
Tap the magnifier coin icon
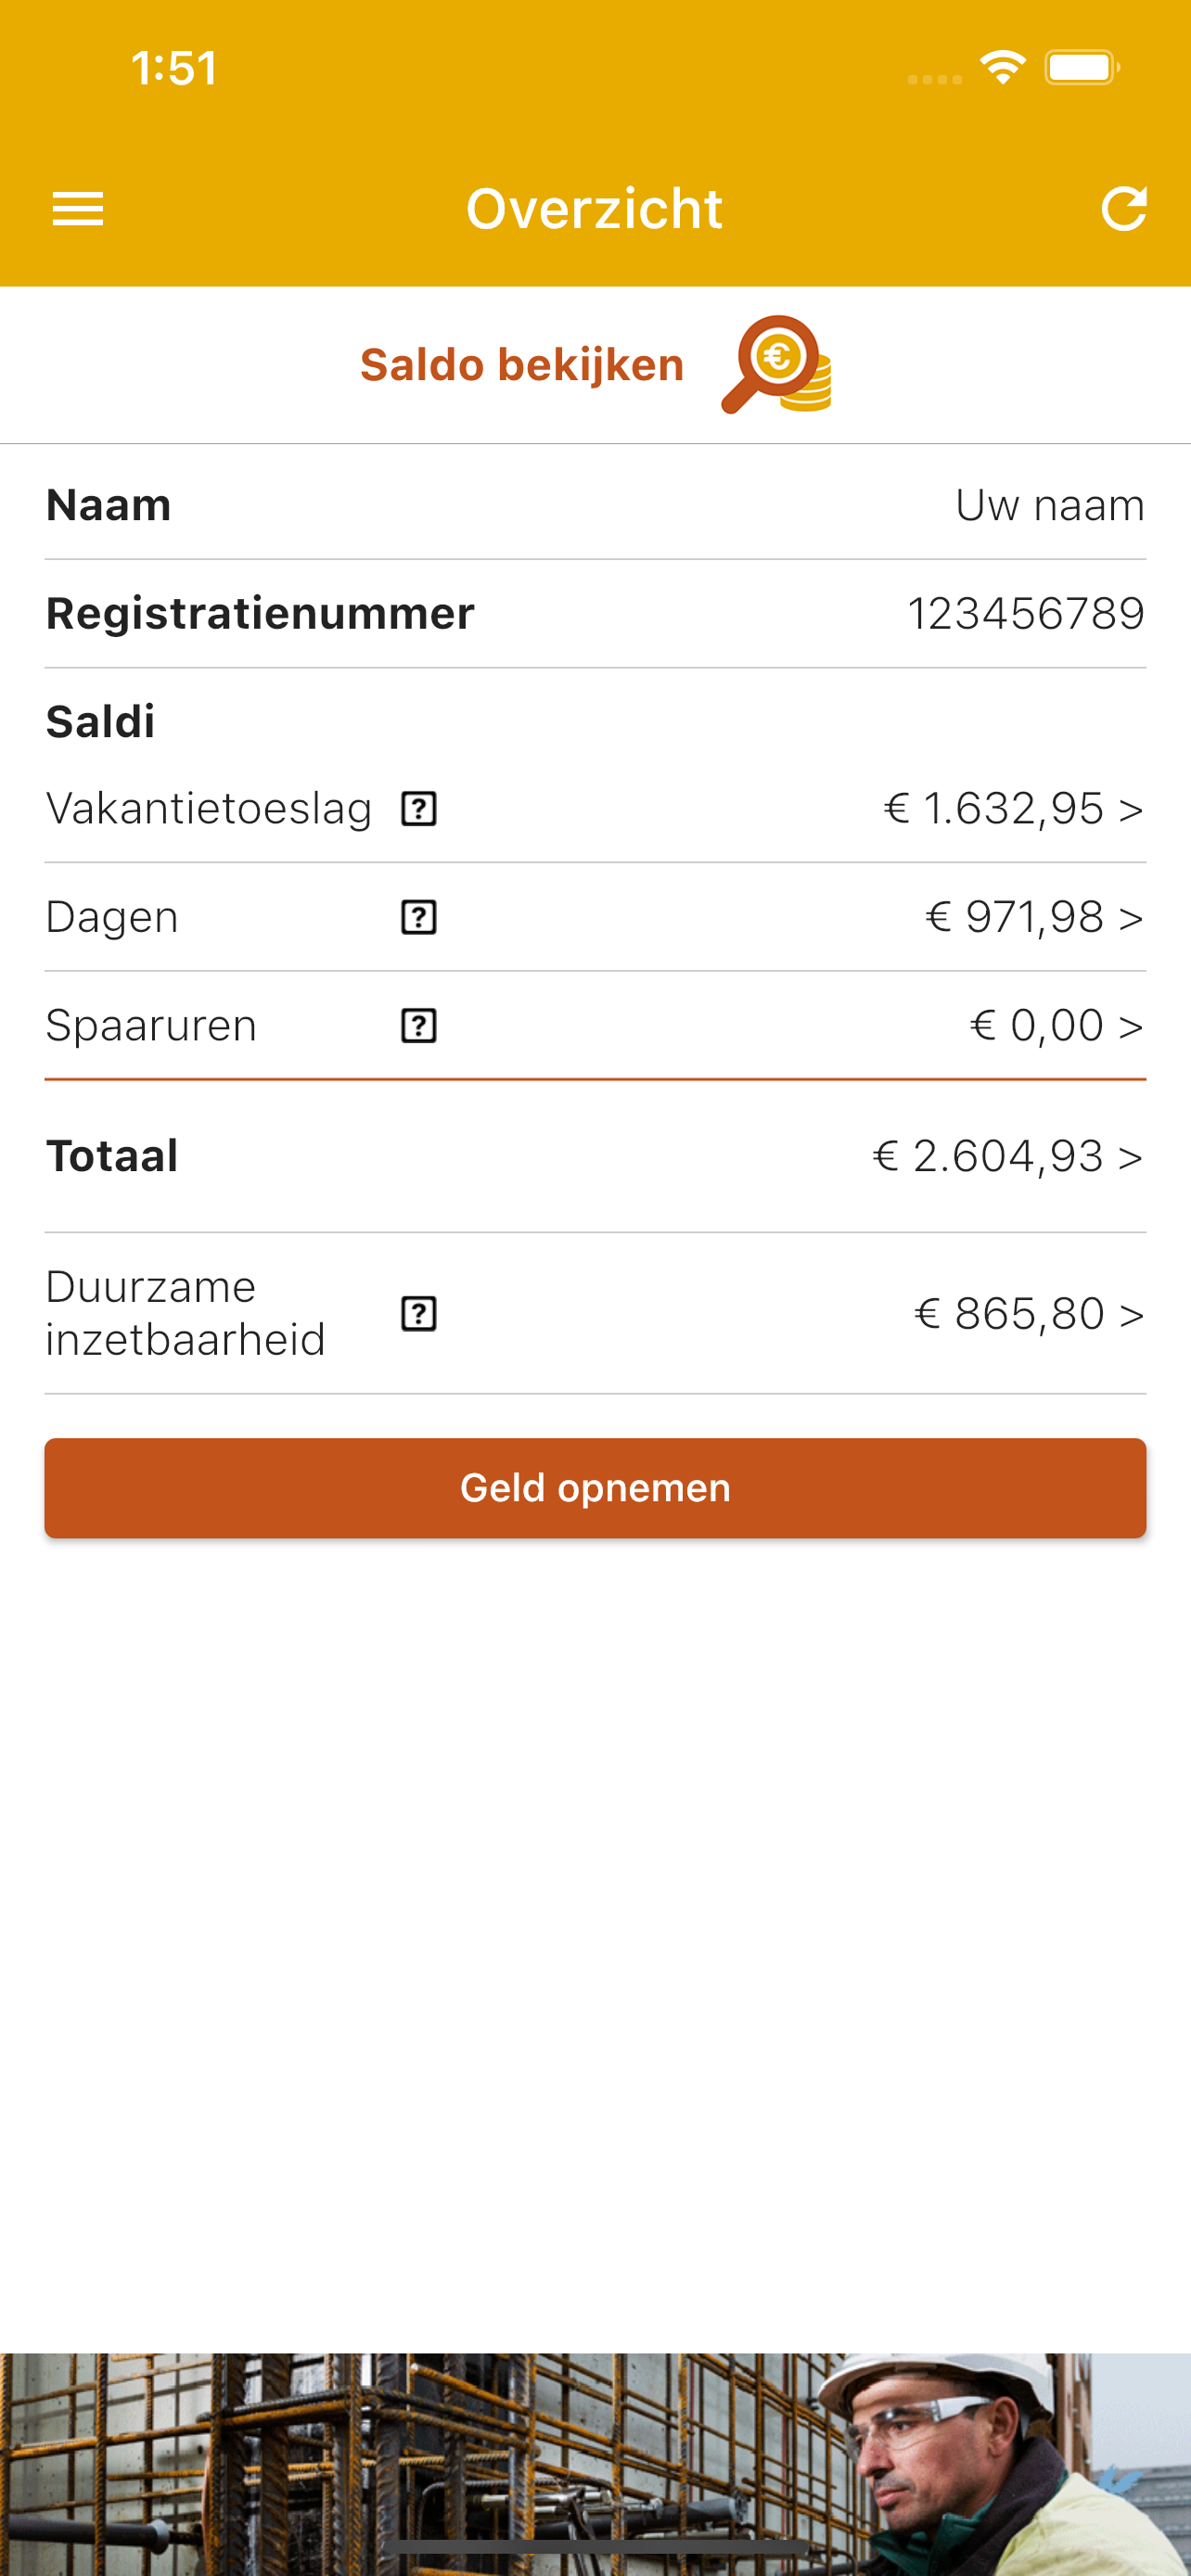pyautogui.click(x=777, y=364)
